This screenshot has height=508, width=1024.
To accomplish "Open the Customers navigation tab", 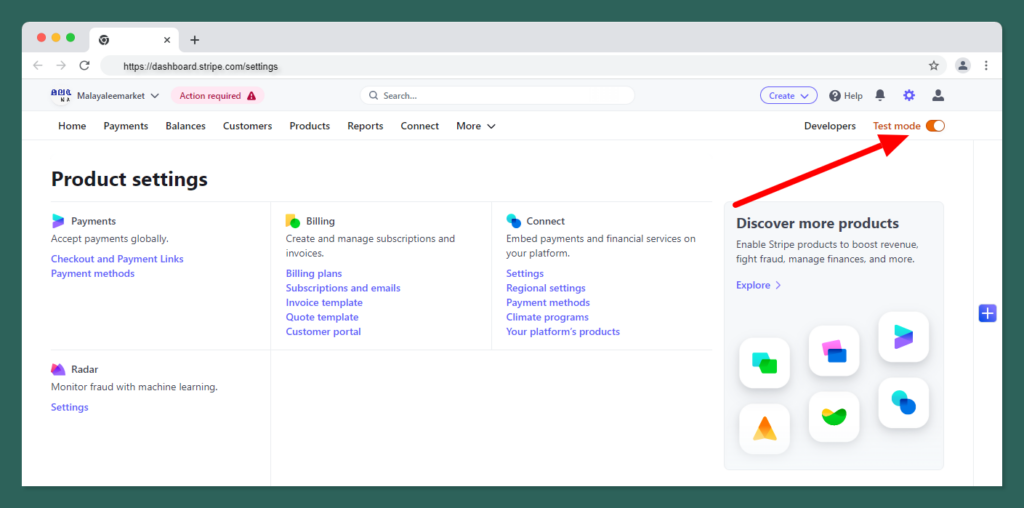I will click(247, 126).
